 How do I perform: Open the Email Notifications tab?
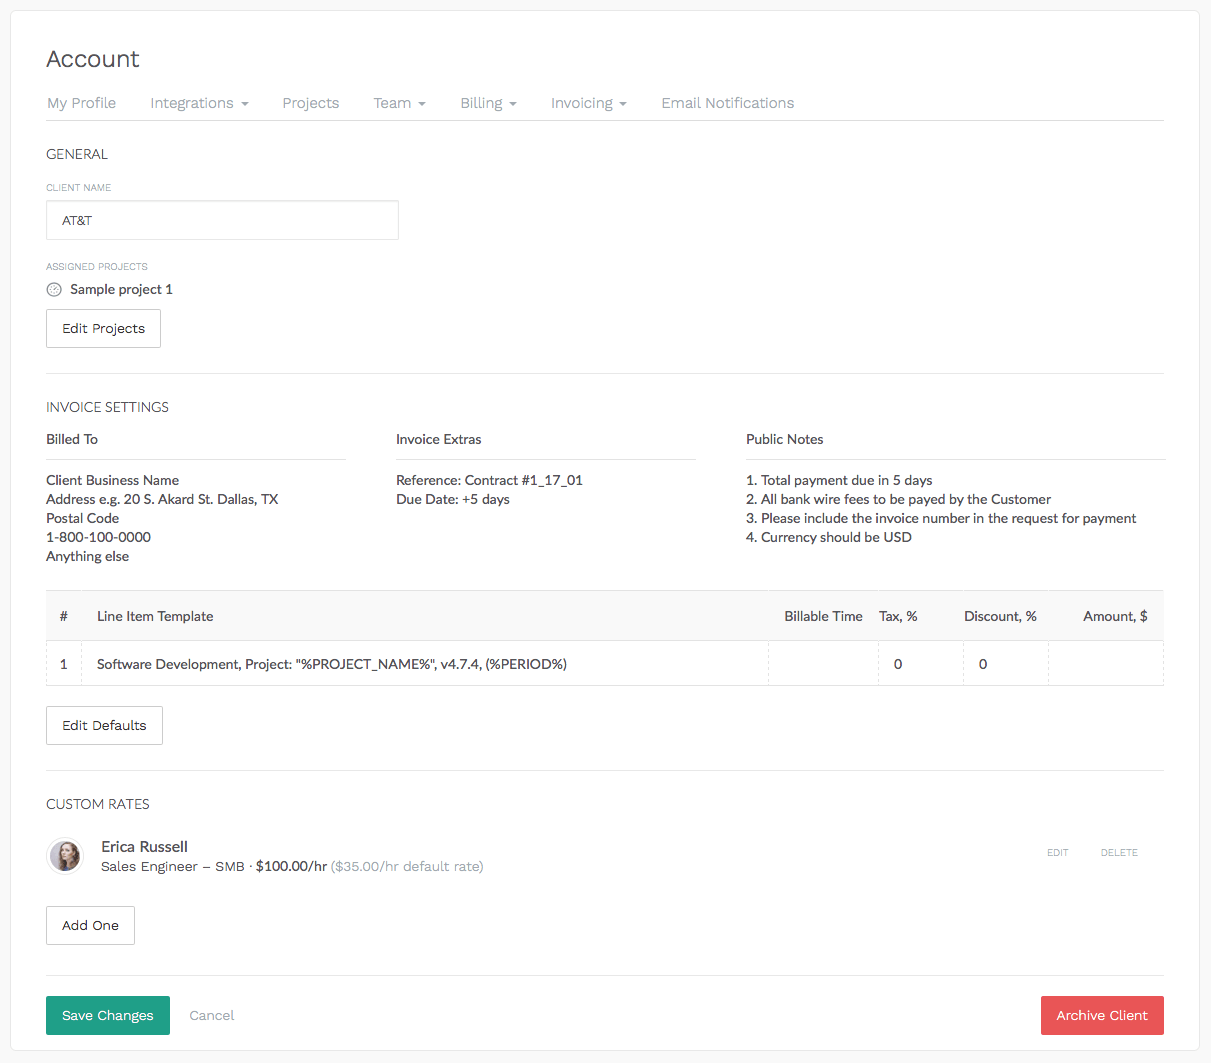click(x=727, y=103)
